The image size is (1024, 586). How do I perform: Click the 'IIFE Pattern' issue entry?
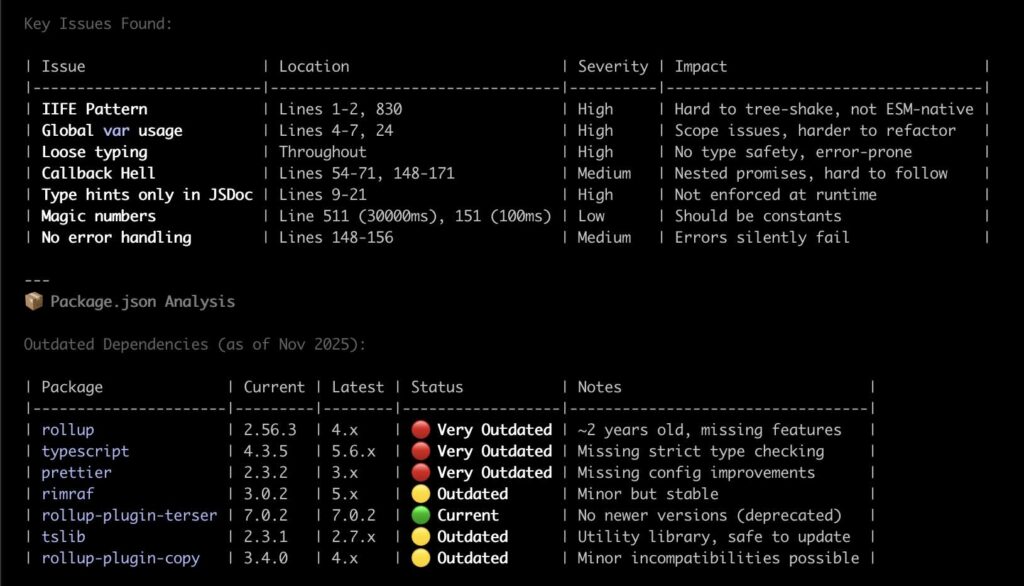[x=94, y=109]
